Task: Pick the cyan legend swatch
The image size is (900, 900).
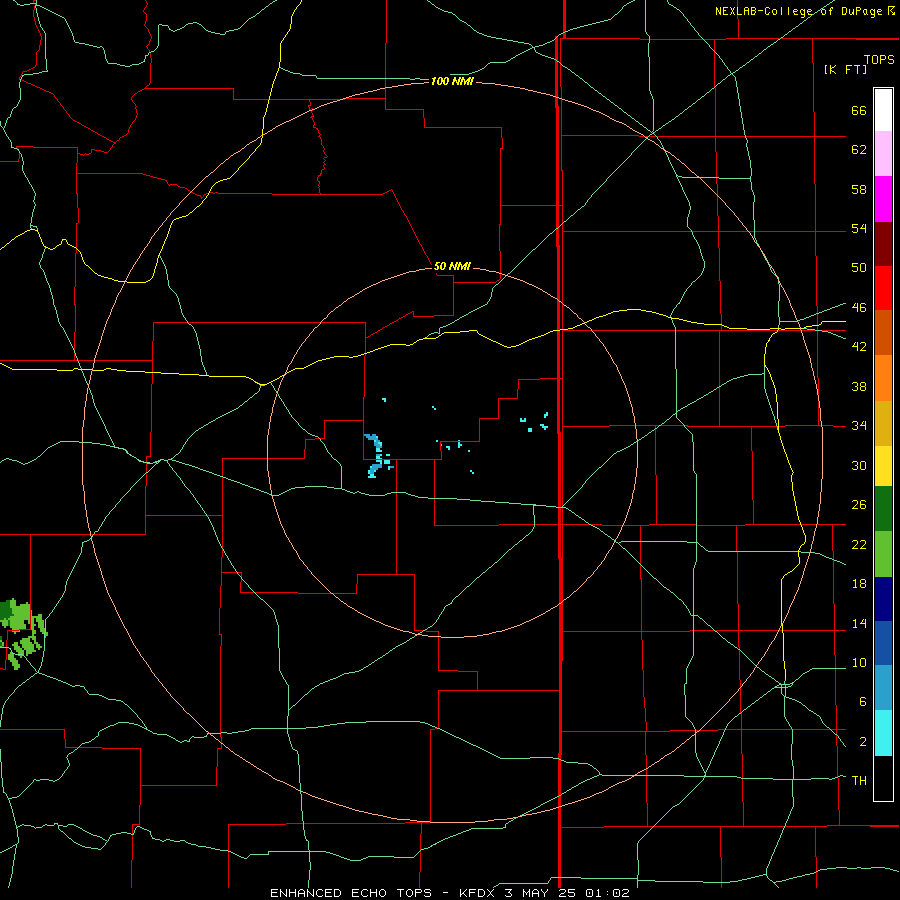Action: (x=883, y=733)
